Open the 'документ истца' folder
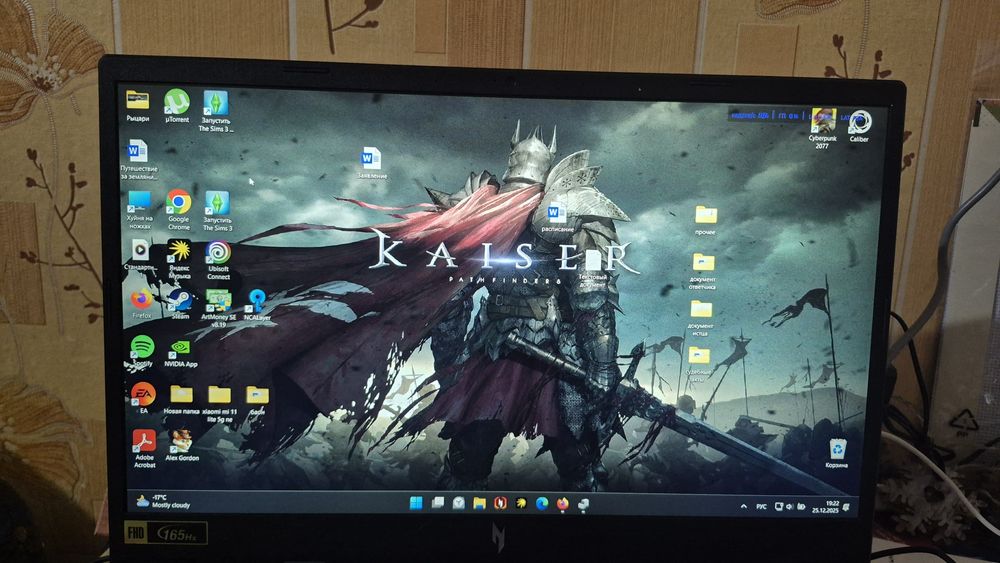This screenshot has width=1000, height=563. point(701,319)
